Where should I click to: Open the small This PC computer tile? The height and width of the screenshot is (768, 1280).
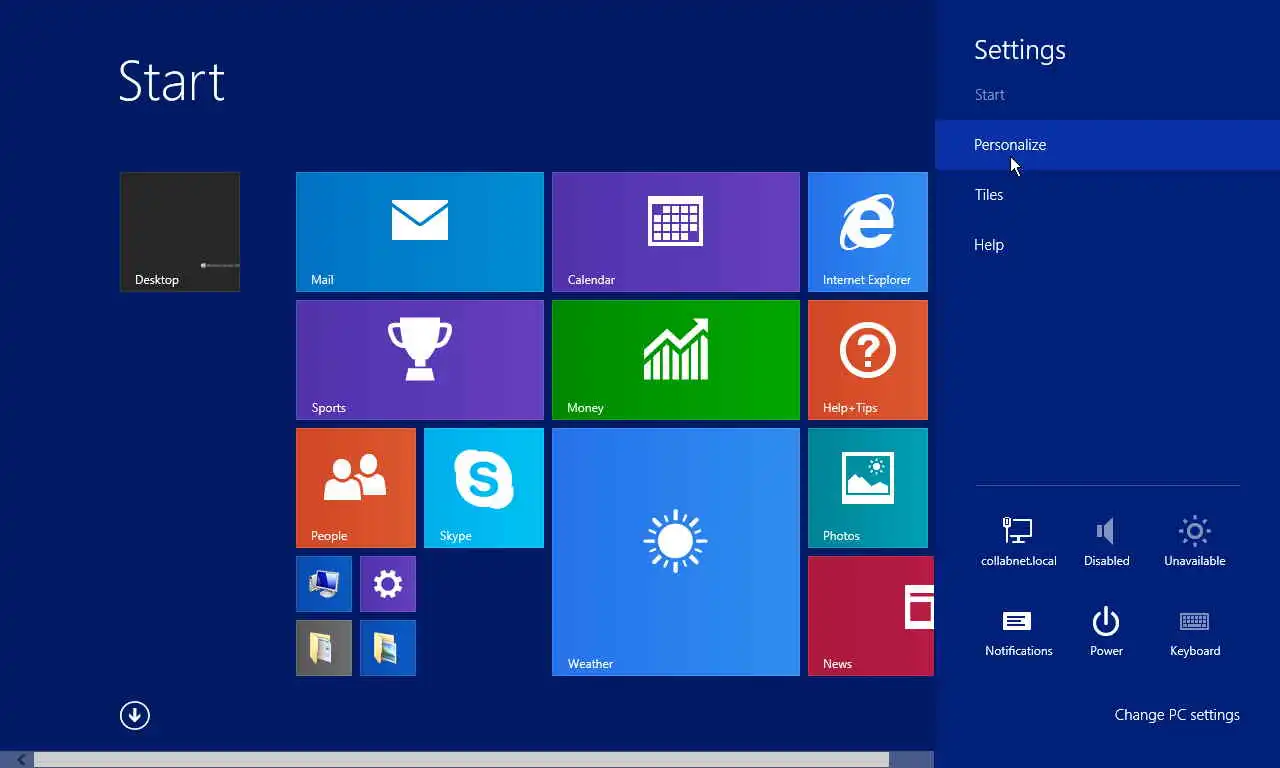[324, 584]
